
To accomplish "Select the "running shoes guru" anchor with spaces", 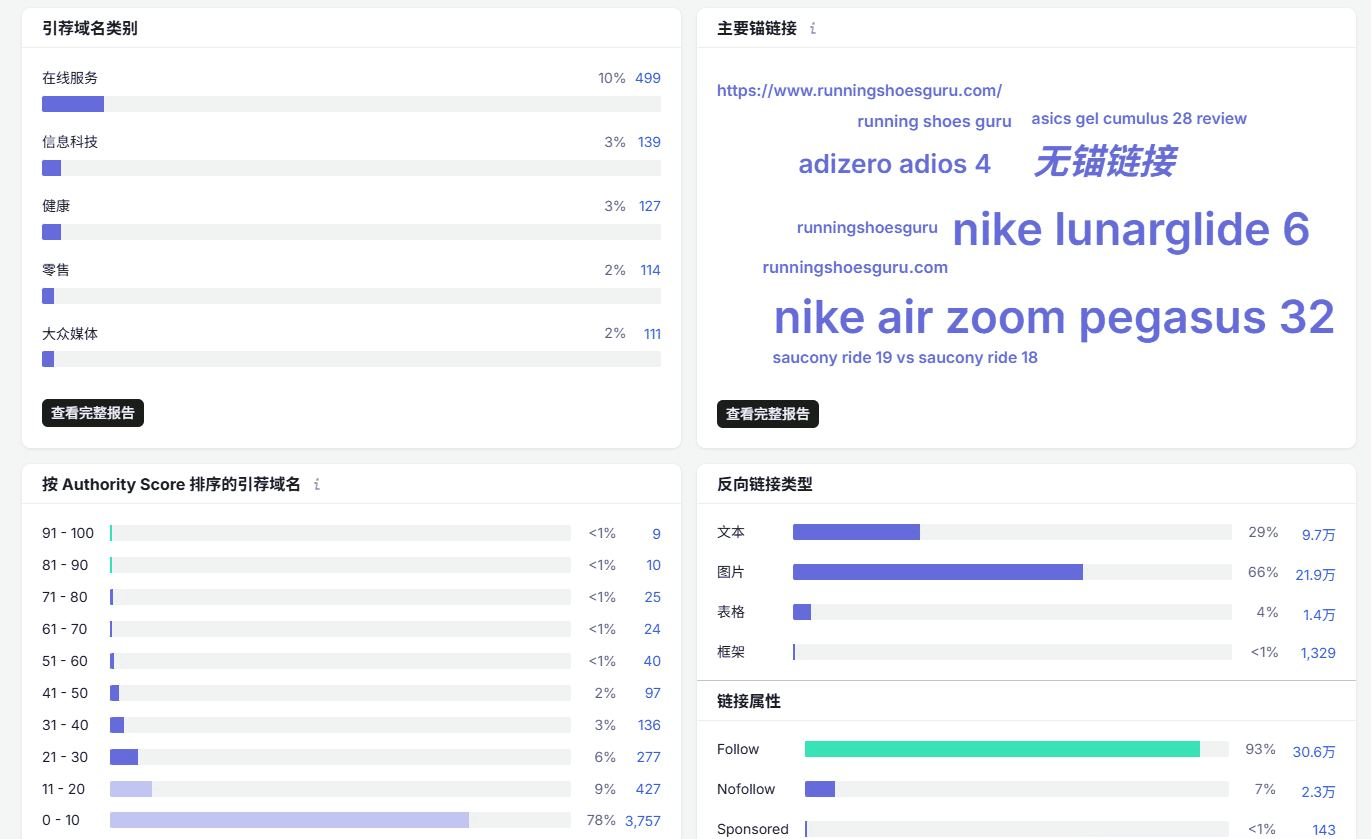I will click(934, 121).
